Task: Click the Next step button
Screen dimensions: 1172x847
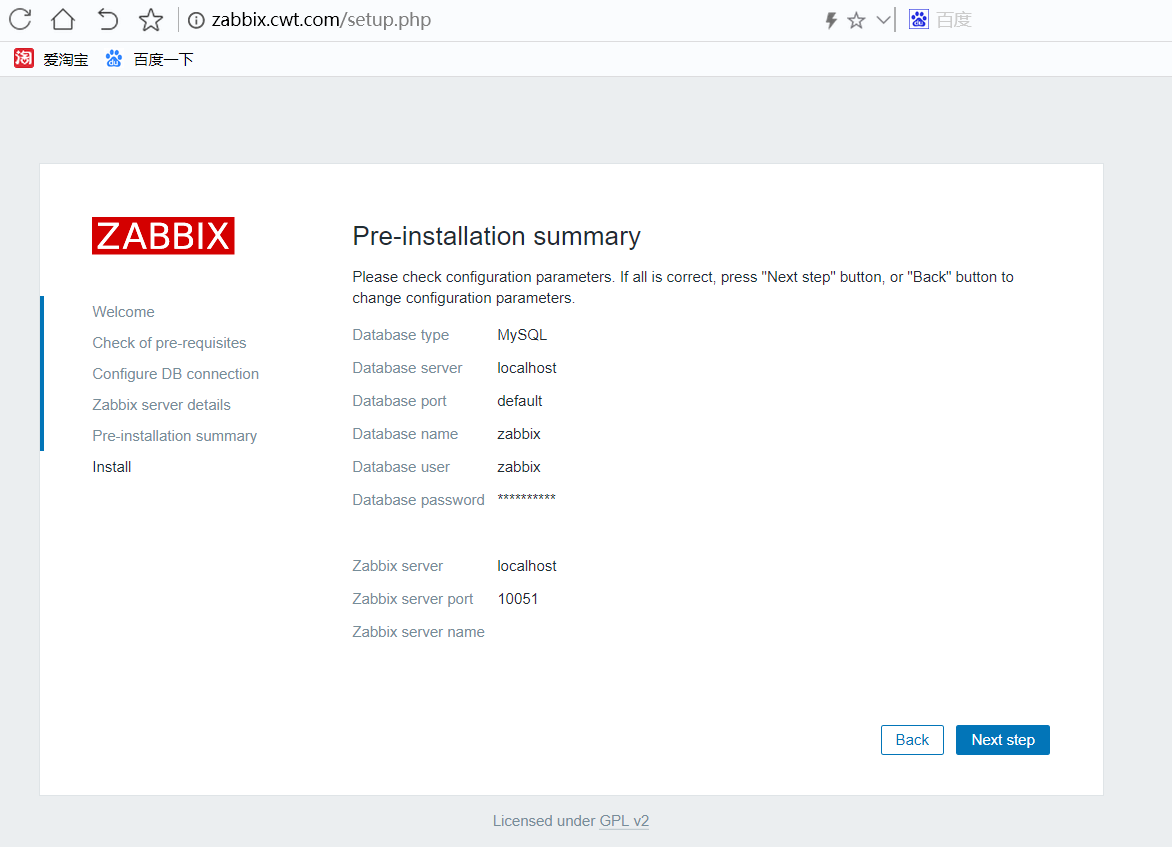Action: coord(1002,740)
